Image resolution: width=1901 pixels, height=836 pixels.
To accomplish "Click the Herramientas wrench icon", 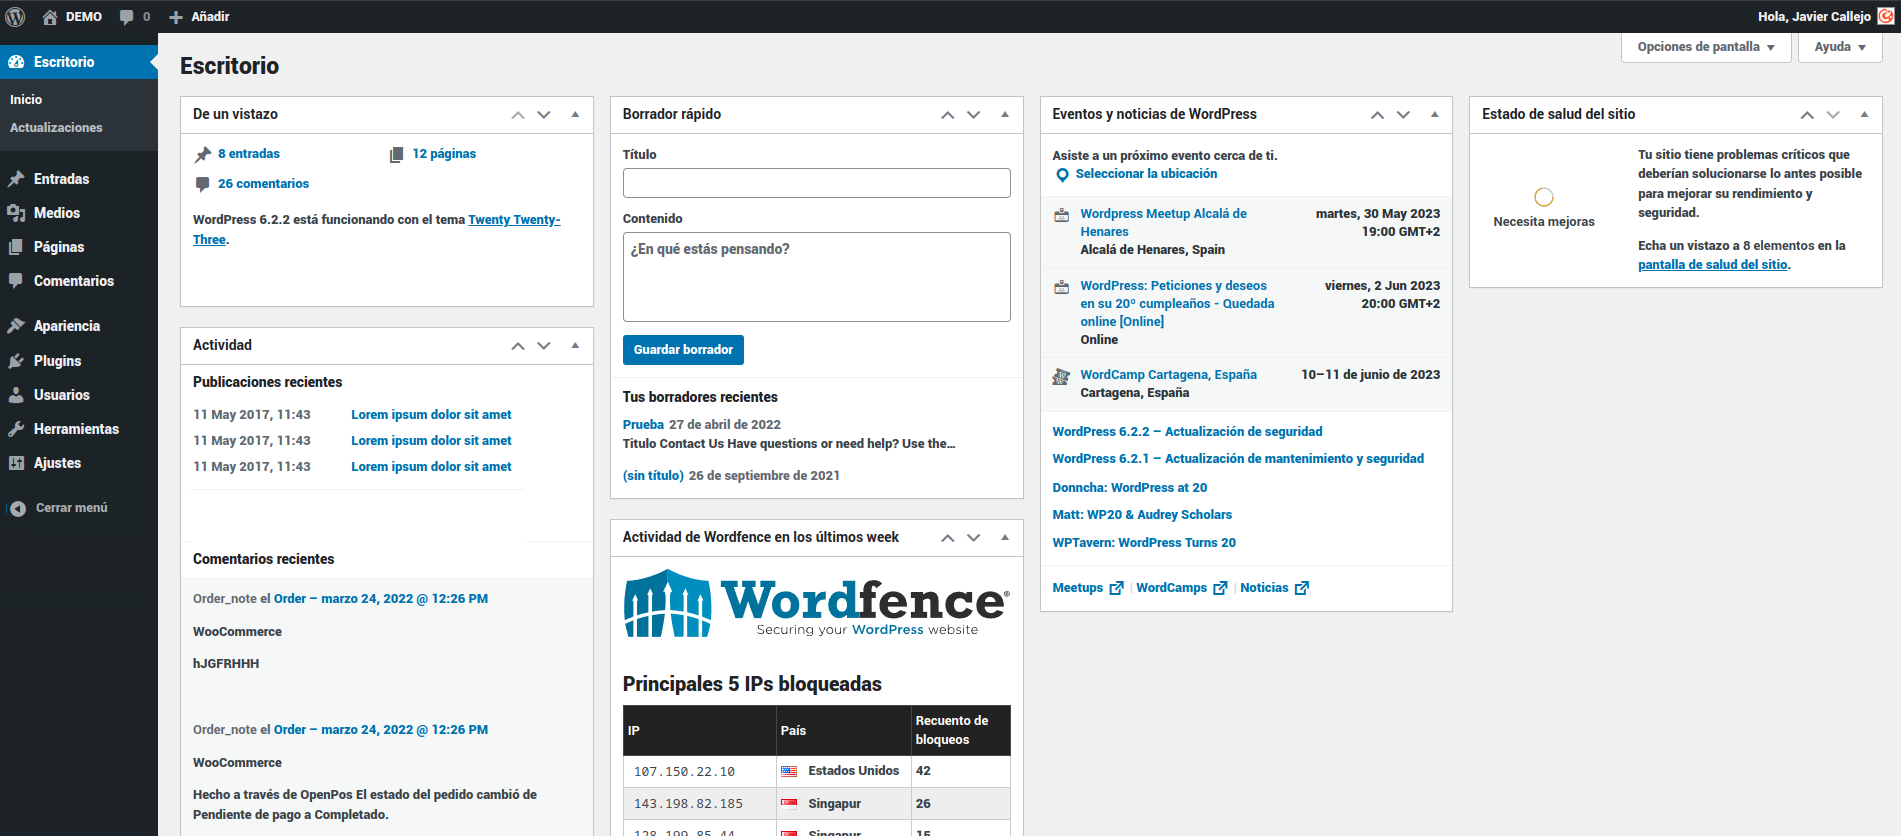I will 16,429.
